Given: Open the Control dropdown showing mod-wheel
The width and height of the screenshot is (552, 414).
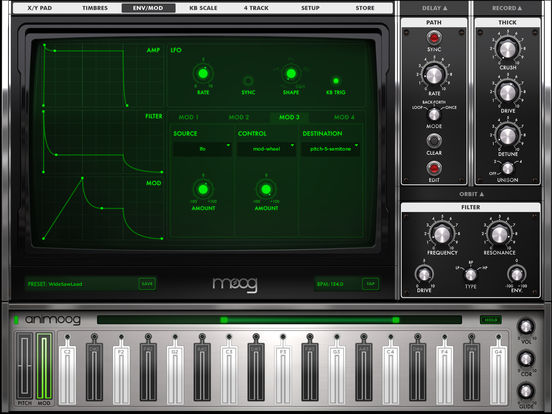Looking at the screenshot, I should [x=266, y=149].
